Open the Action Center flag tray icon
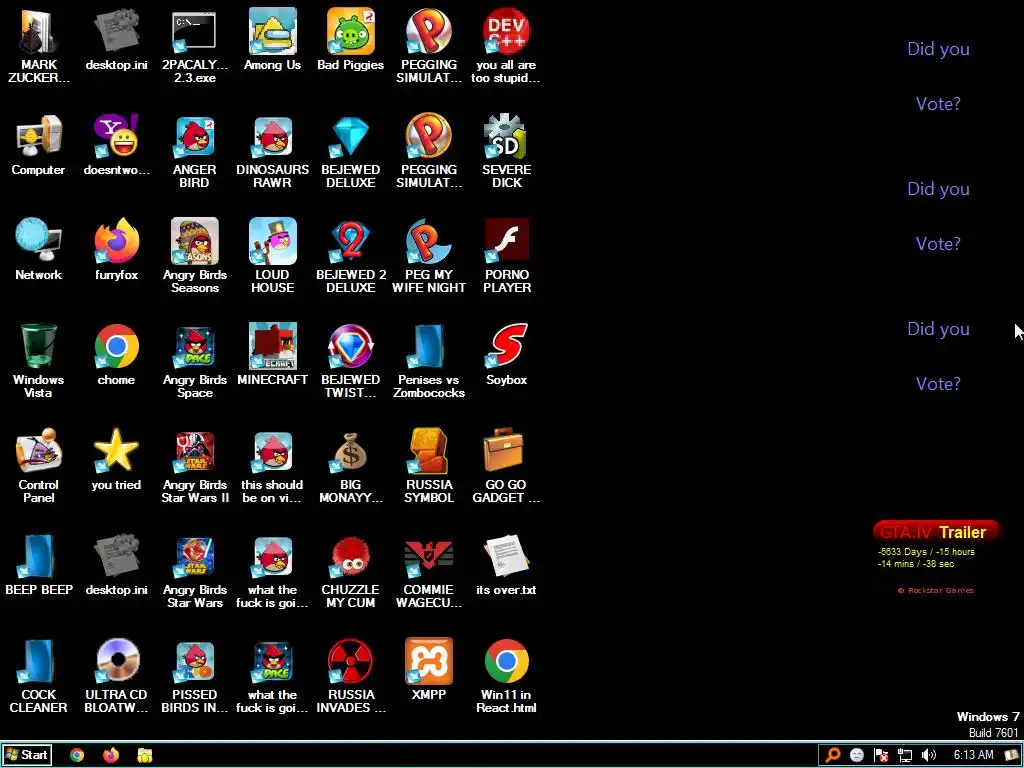1024x768 pixels. [880, 756]
